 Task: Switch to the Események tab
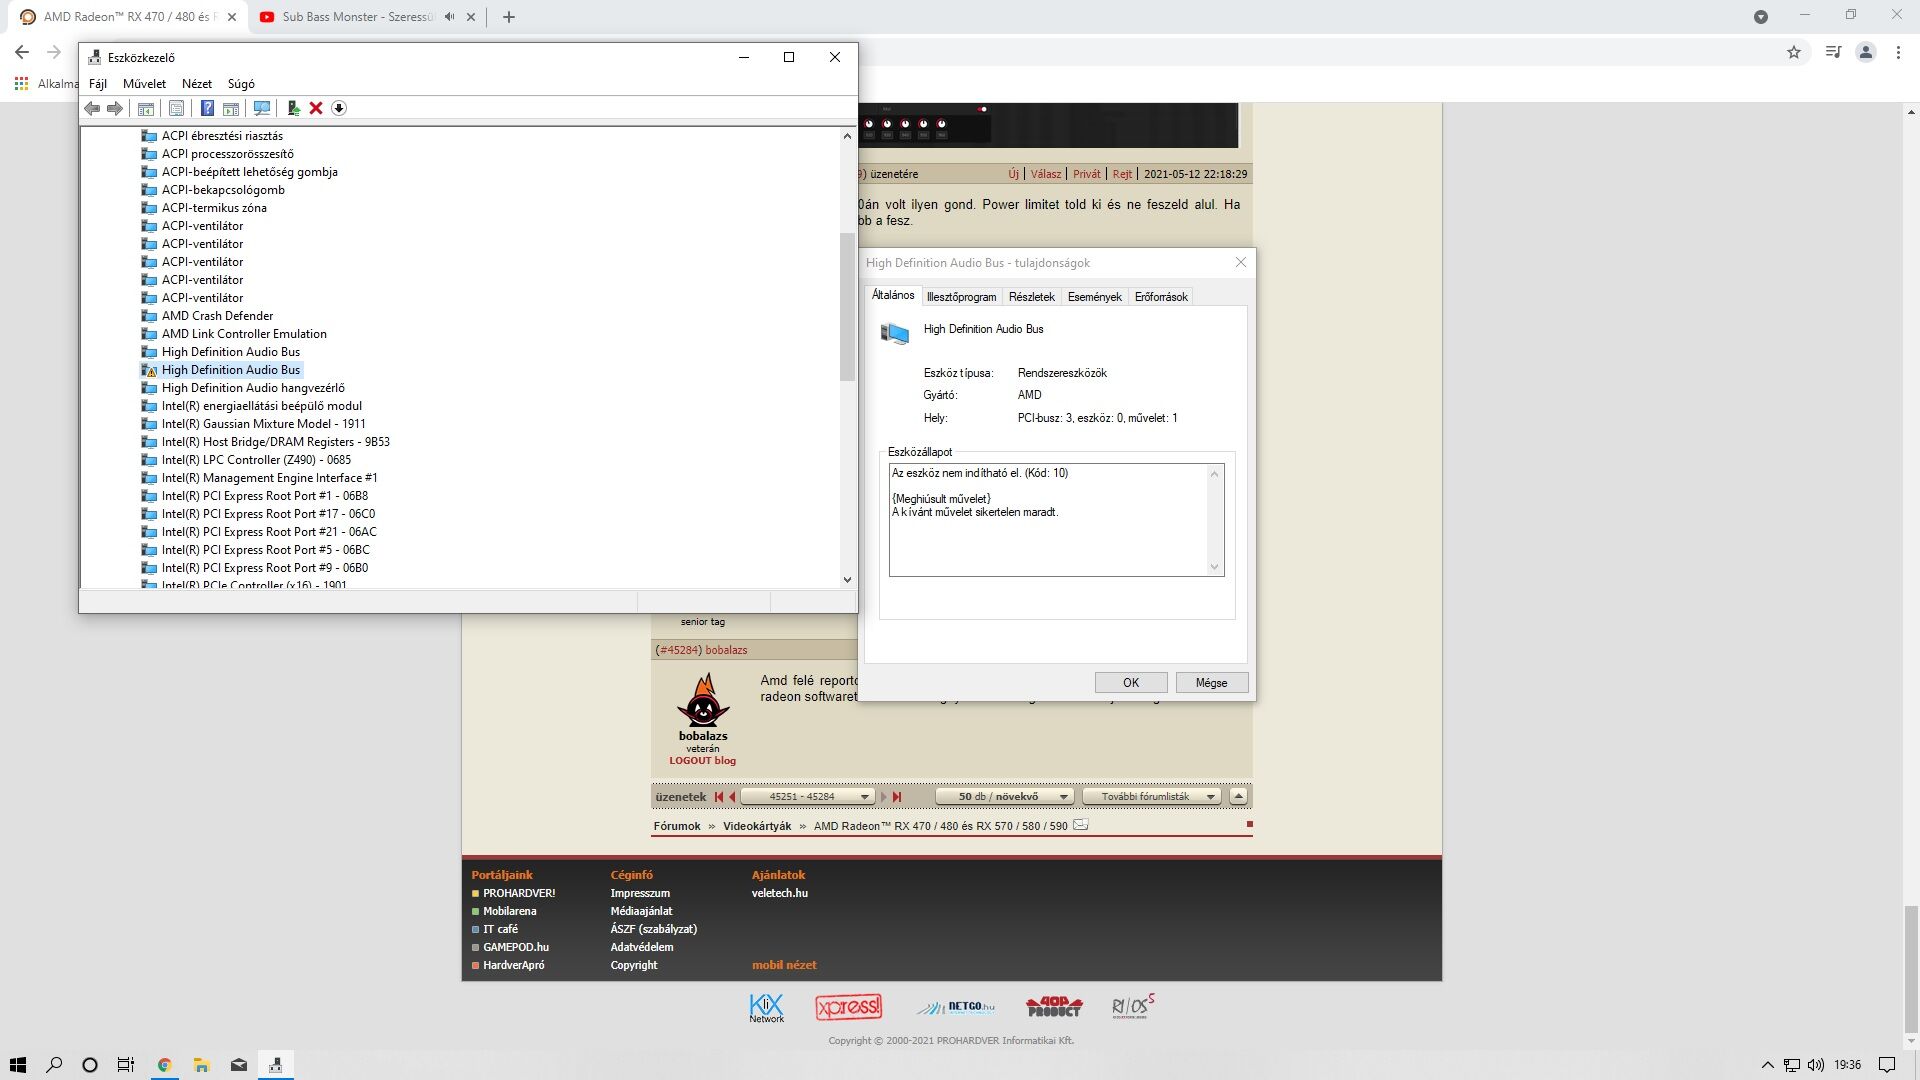[x=1095, y=297]
